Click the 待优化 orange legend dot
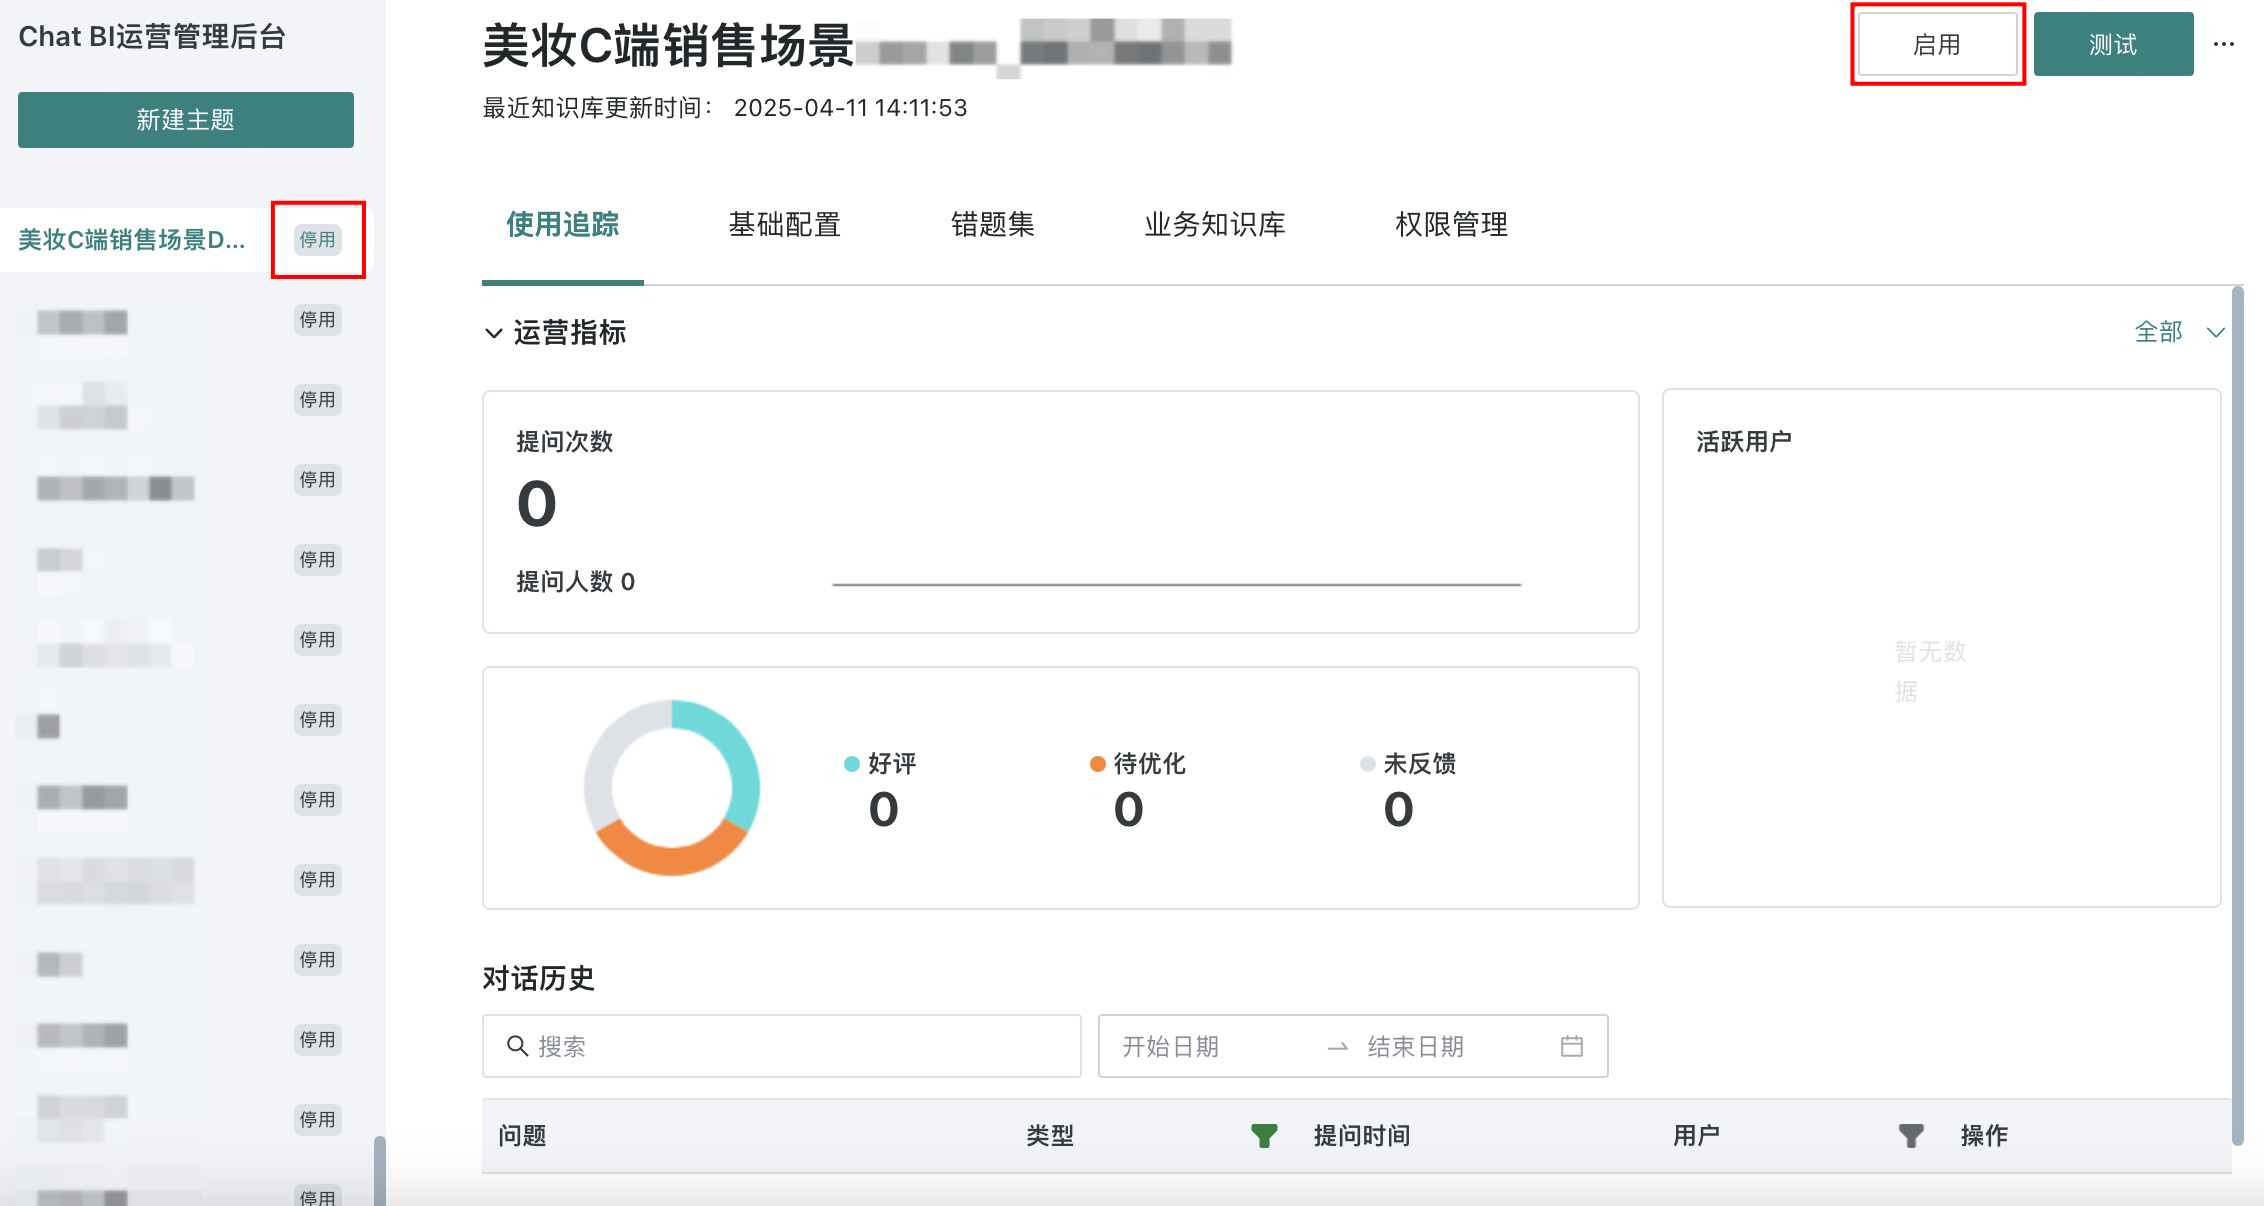The width and height of the screenshot is (2264, 1206). tap(1097, 764)
